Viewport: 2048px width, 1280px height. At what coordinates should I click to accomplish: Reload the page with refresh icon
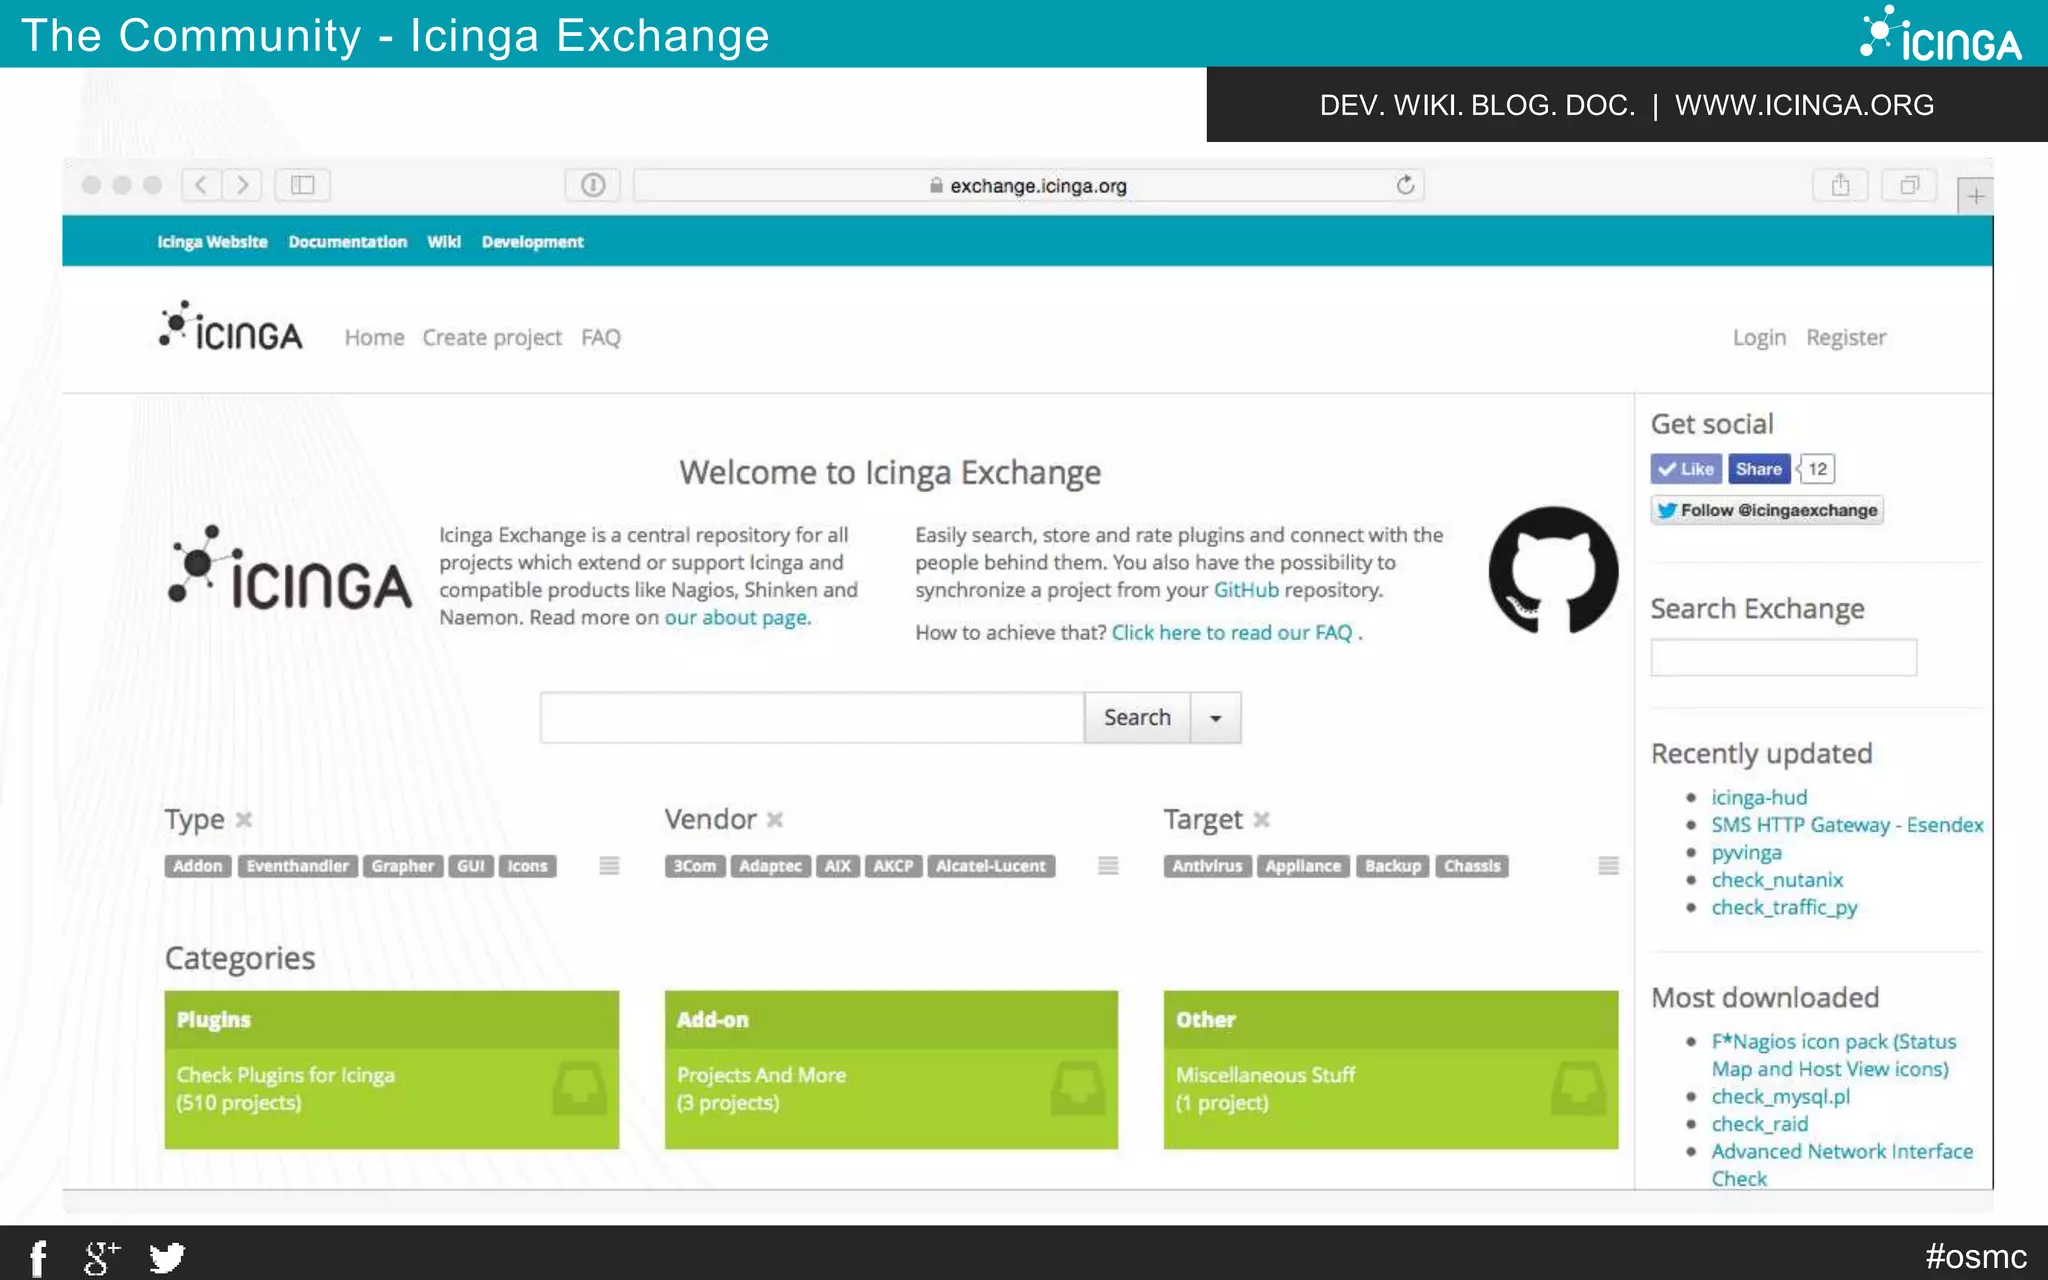click(x=1405, y=185)
